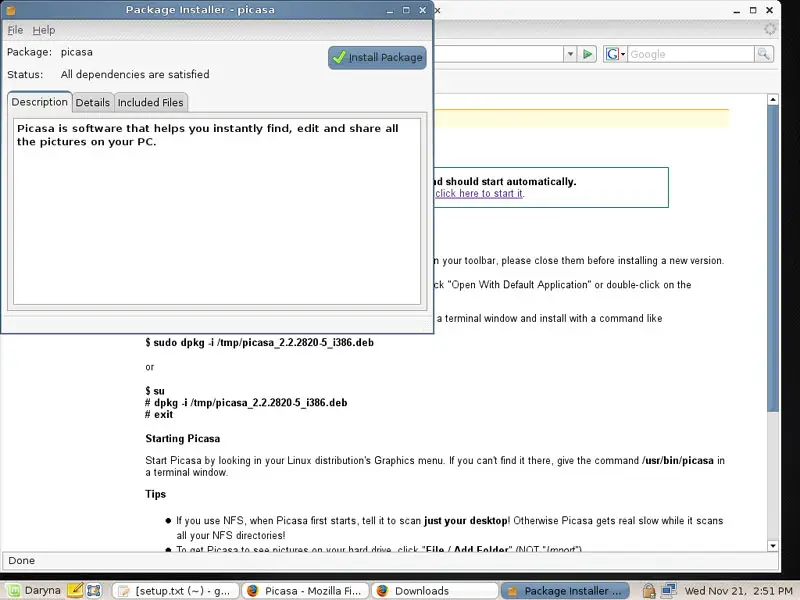Image resolution: width=800 pixels, height=600 pixels.
Task: Open the Firefox address bar history dropdown
Action: (570, 54)
